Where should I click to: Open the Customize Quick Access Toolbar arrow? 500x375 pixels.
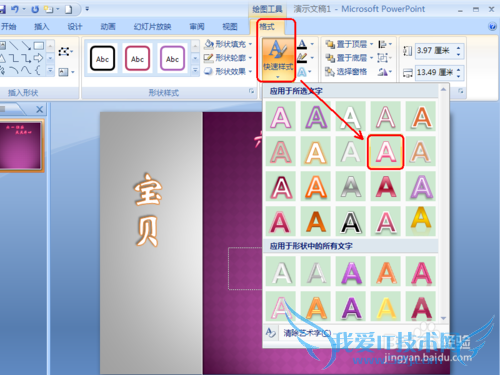click(87, 9)
